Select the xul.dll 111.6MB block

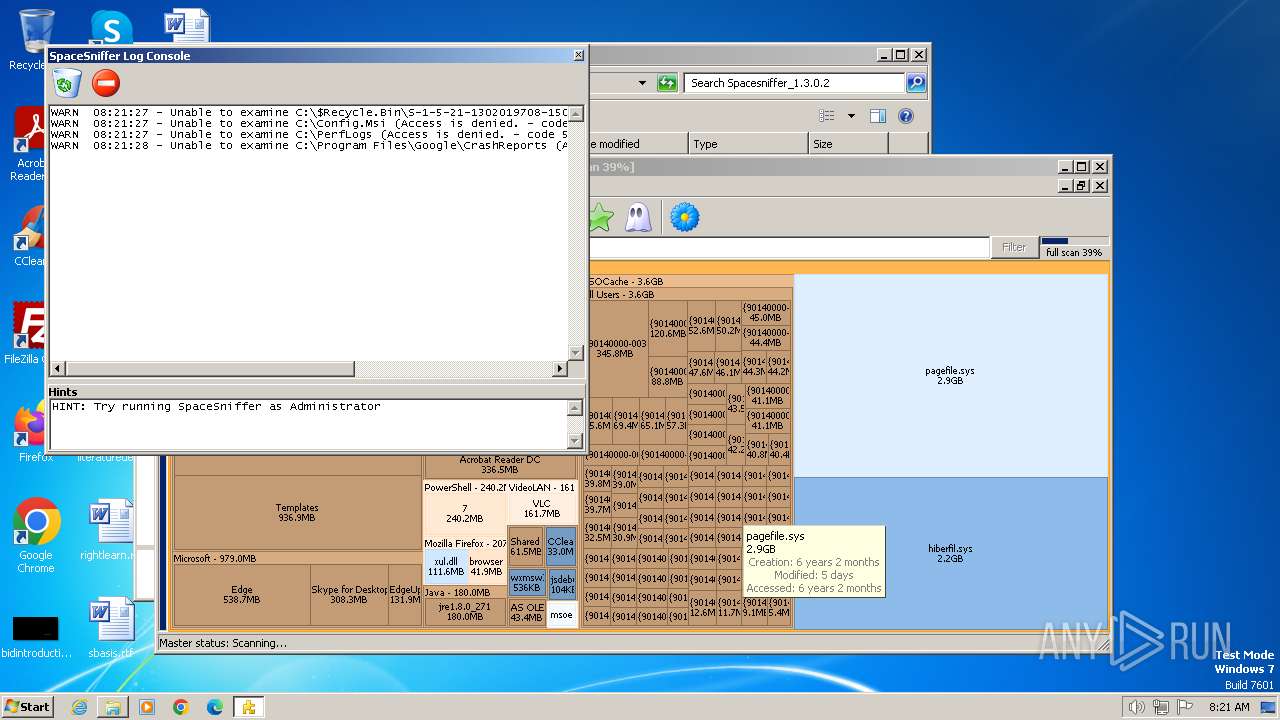tap(445, 567)
